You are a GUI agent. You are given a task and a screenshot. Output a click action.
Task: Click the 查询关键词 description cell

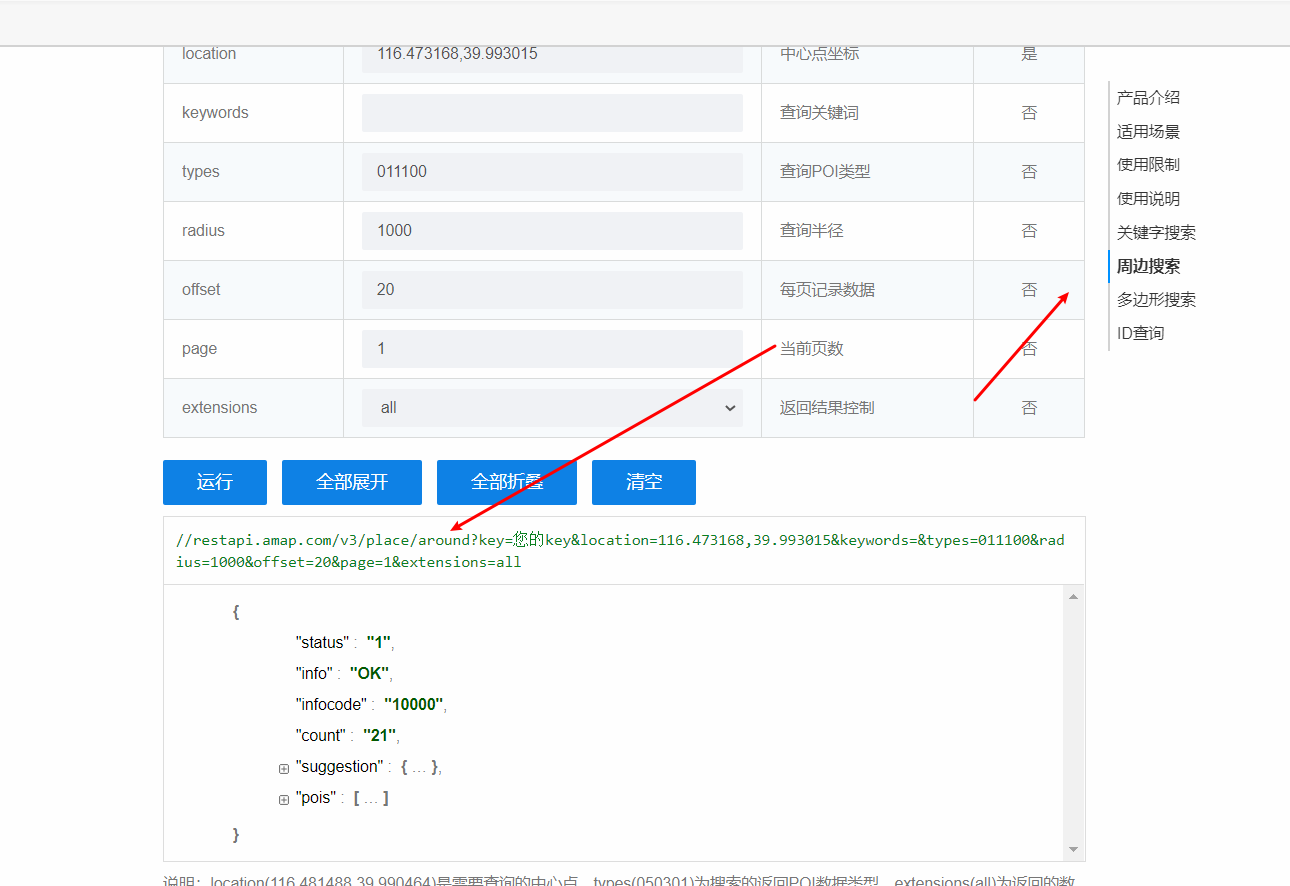867,113
